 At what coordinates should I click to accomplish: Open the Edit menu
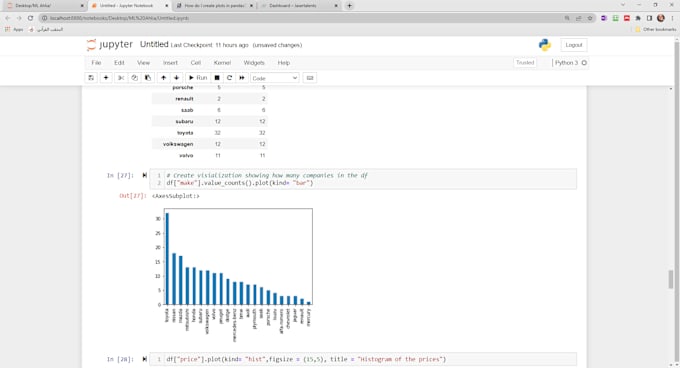pos(119,63)
